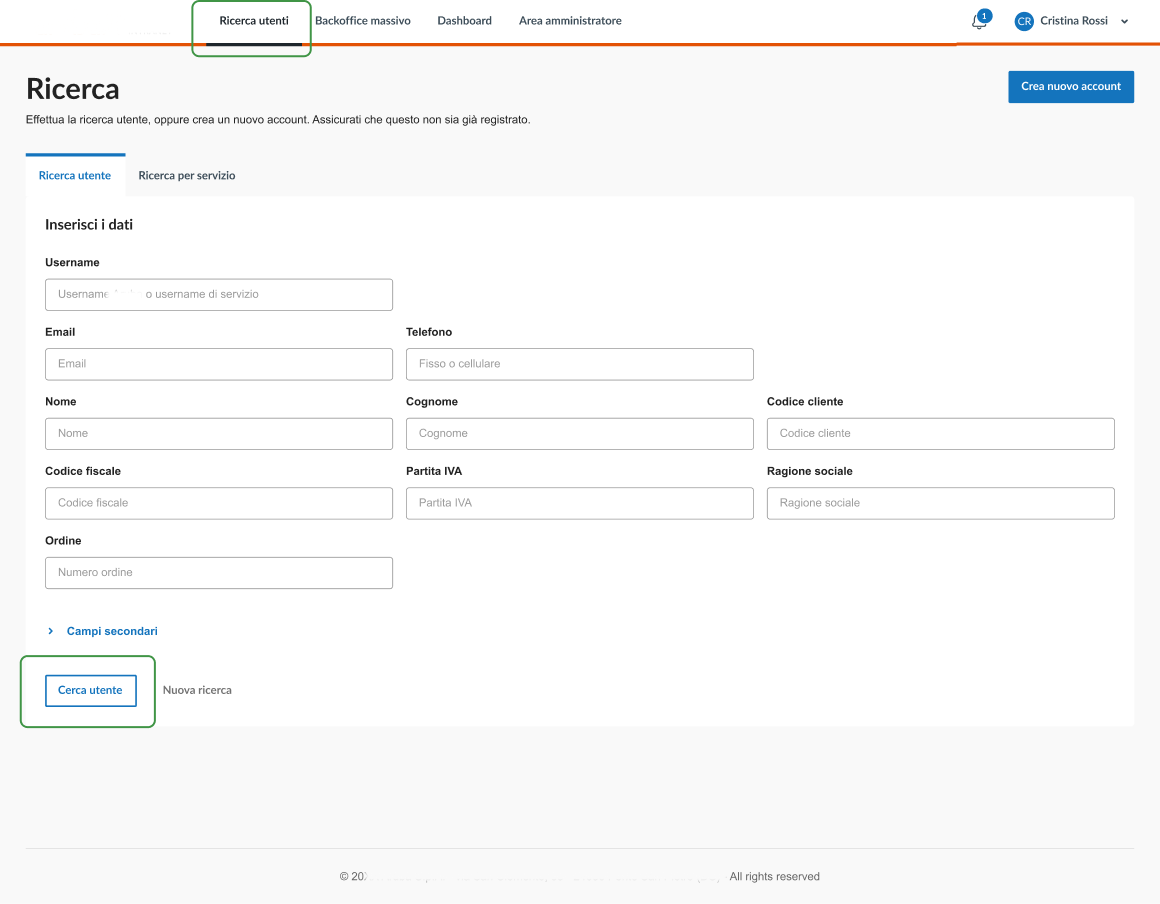
Task: Select the Telefono input field
Action: (x=579, y=364)
